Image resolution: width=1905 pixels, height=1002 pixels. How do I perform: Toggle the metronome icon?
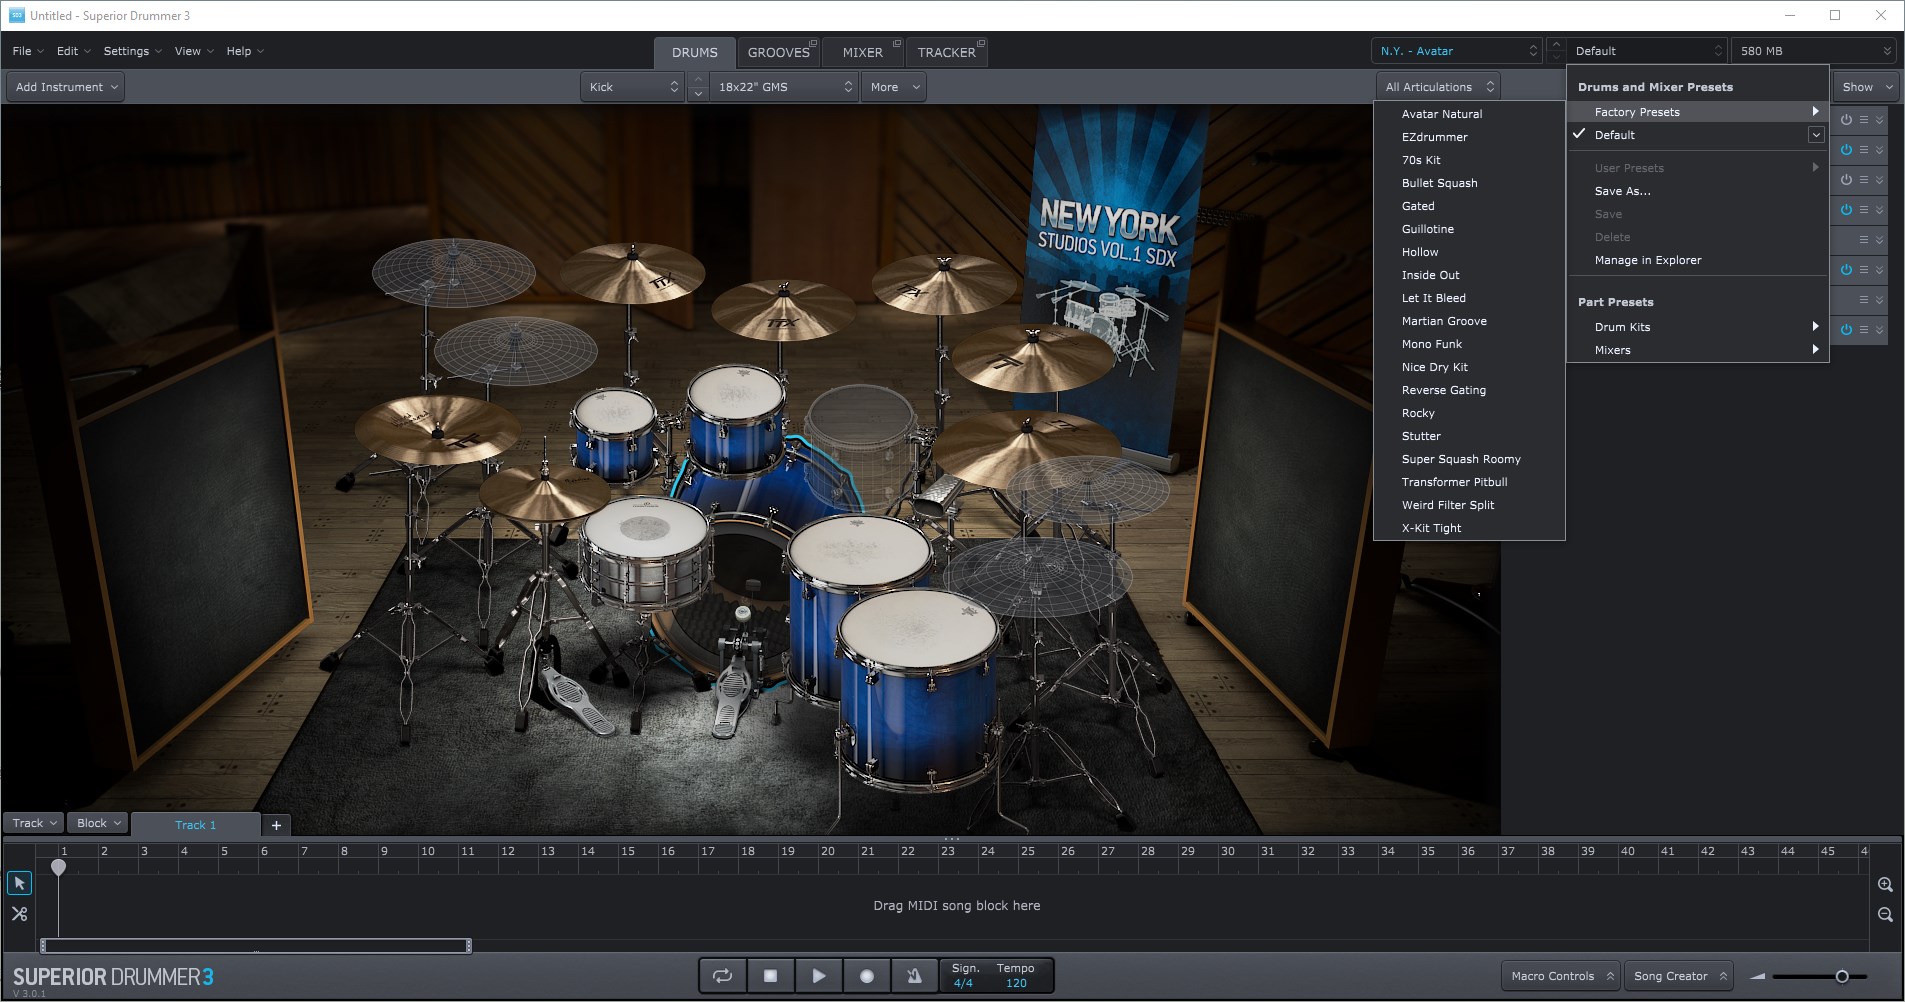[x=914, y=976]
